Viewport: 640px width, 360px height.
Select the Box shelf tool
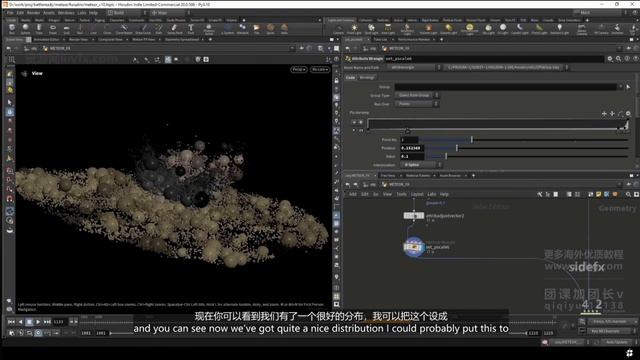click(11, 29)
